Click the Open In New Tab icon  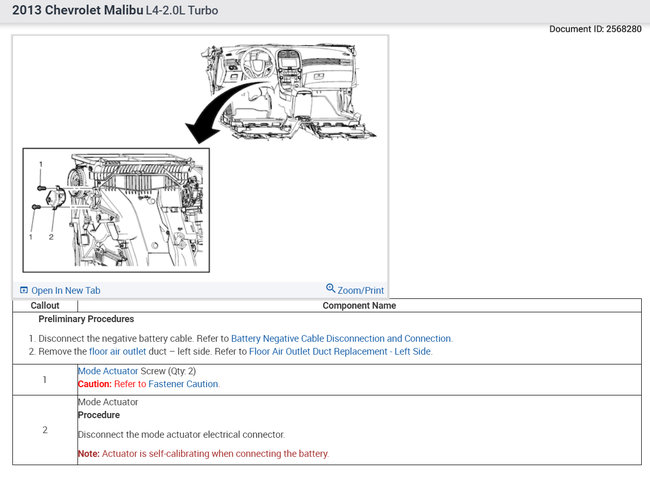24,290
